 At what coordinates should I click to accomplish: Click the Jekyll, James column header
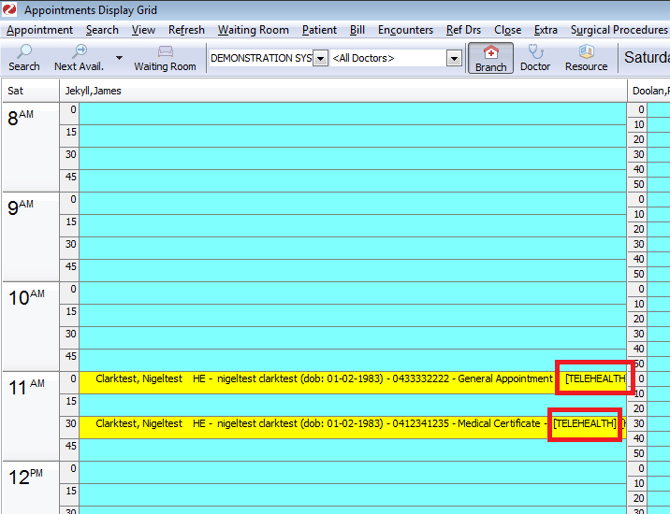(x=93, y=91)
